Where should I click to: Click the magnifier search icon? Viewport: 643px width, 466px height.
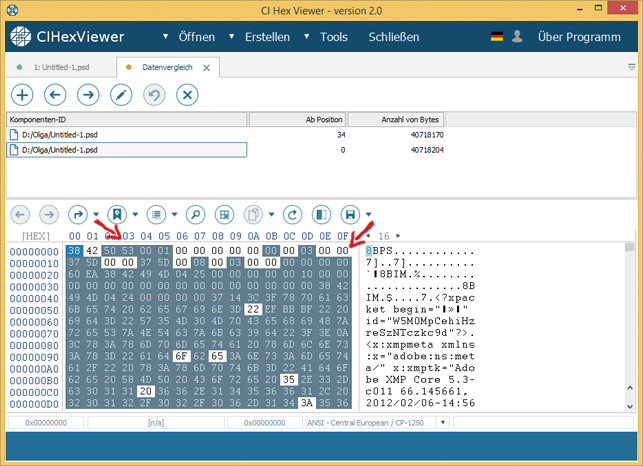pos(196,214)
